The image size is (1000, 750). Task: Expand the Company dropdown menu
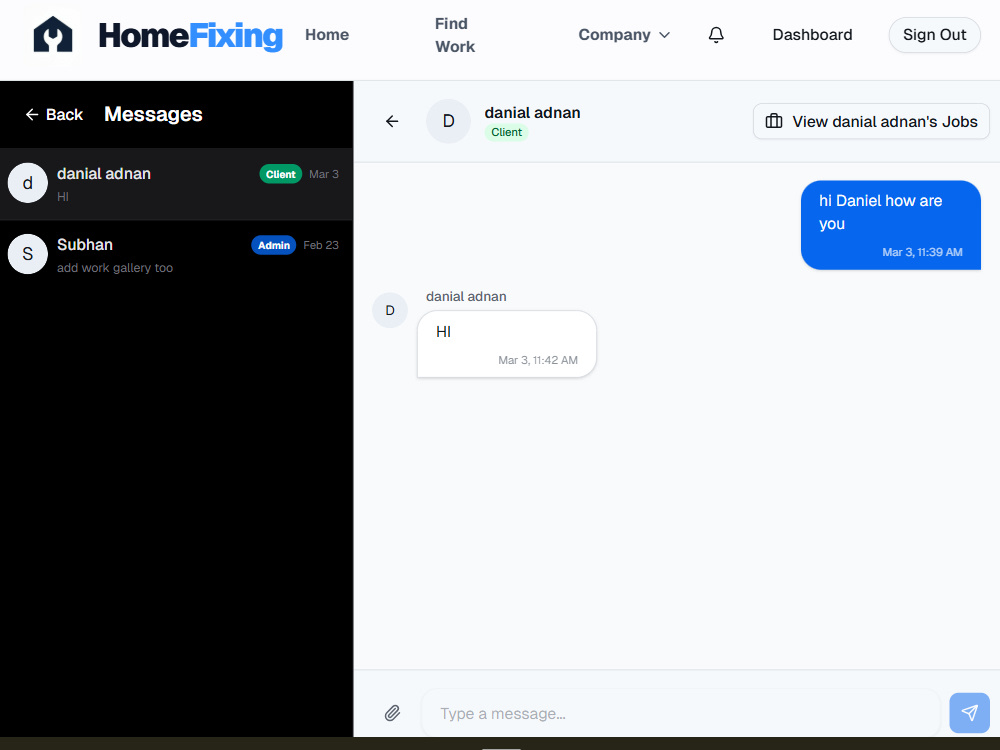pyautogui.click(x=624, y=35)
